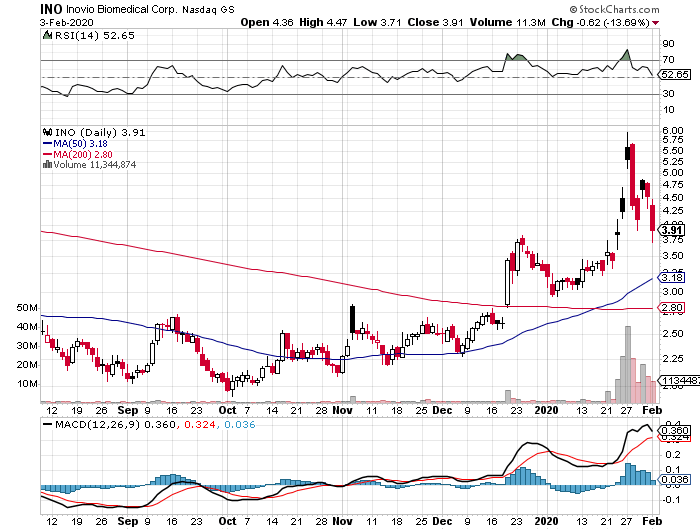Click the red 2.80 moving average axis tag
Viewport: 700px width, 530px height.
[x=672, y=308]
